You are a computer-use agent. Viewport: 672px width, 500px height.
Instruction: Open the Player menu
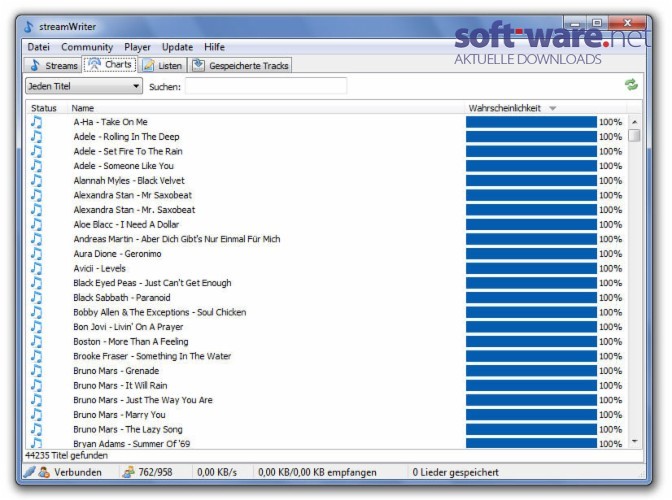[137, 47]
